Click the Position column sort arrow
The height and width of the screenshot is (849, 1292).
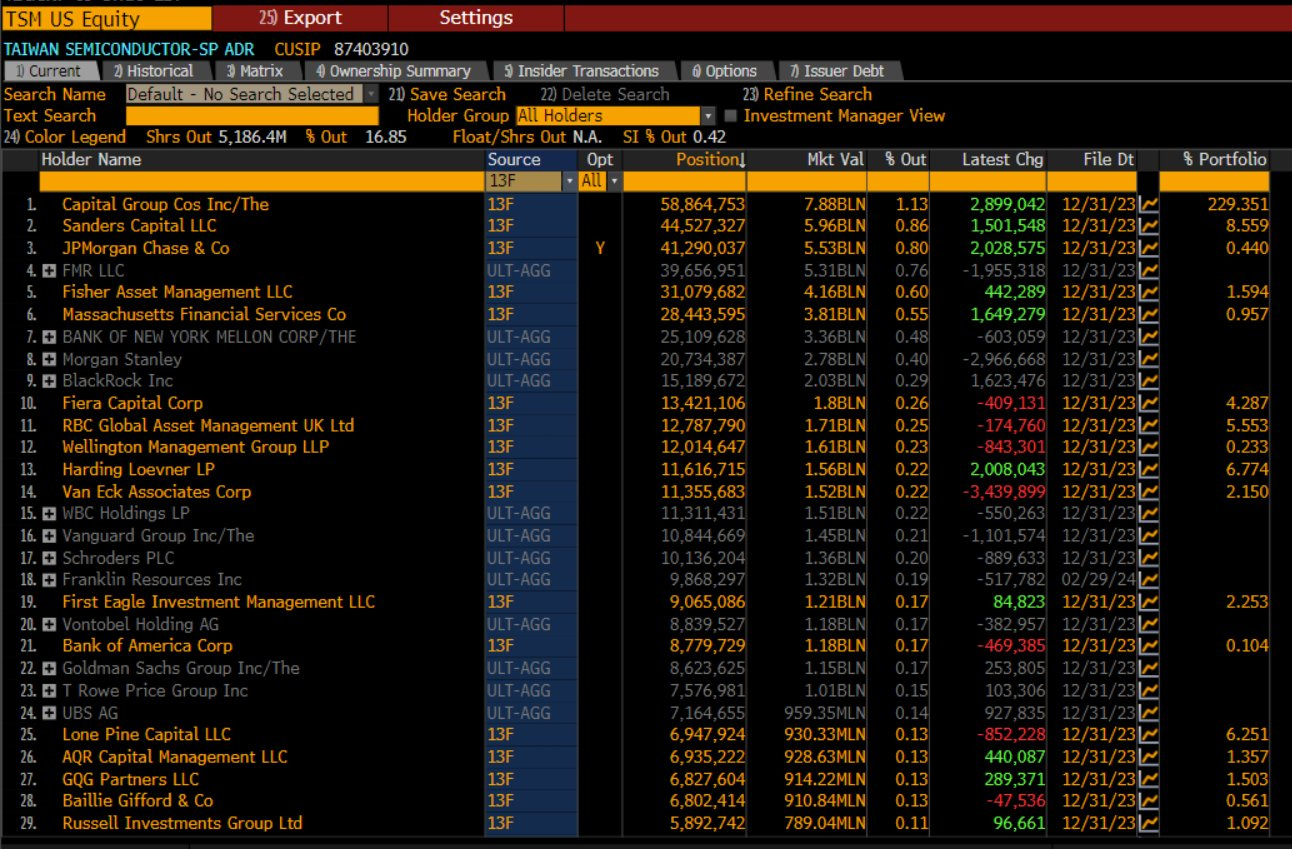point(740,159)
